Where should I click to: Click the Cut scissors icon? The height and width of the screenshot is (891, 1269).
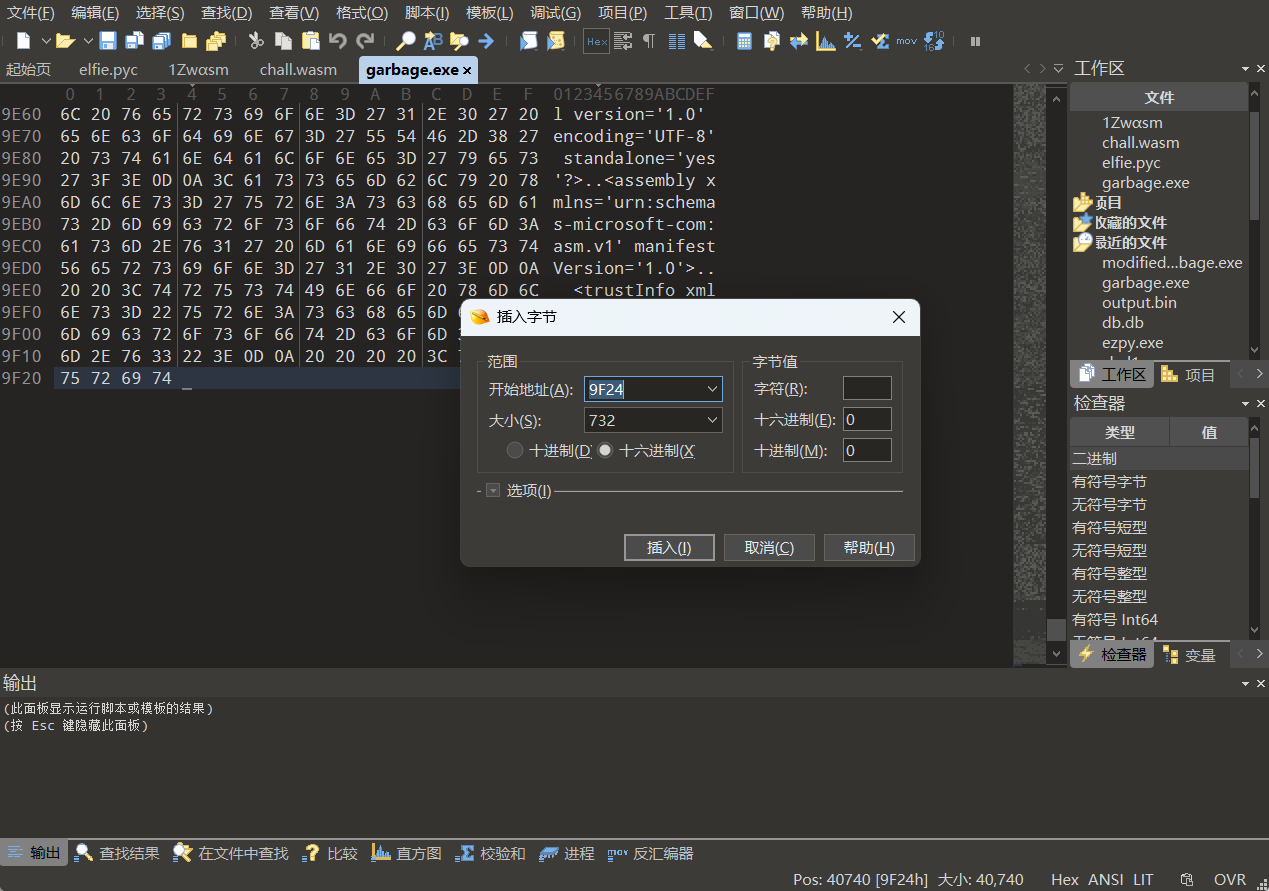click(x=256, y=41)
